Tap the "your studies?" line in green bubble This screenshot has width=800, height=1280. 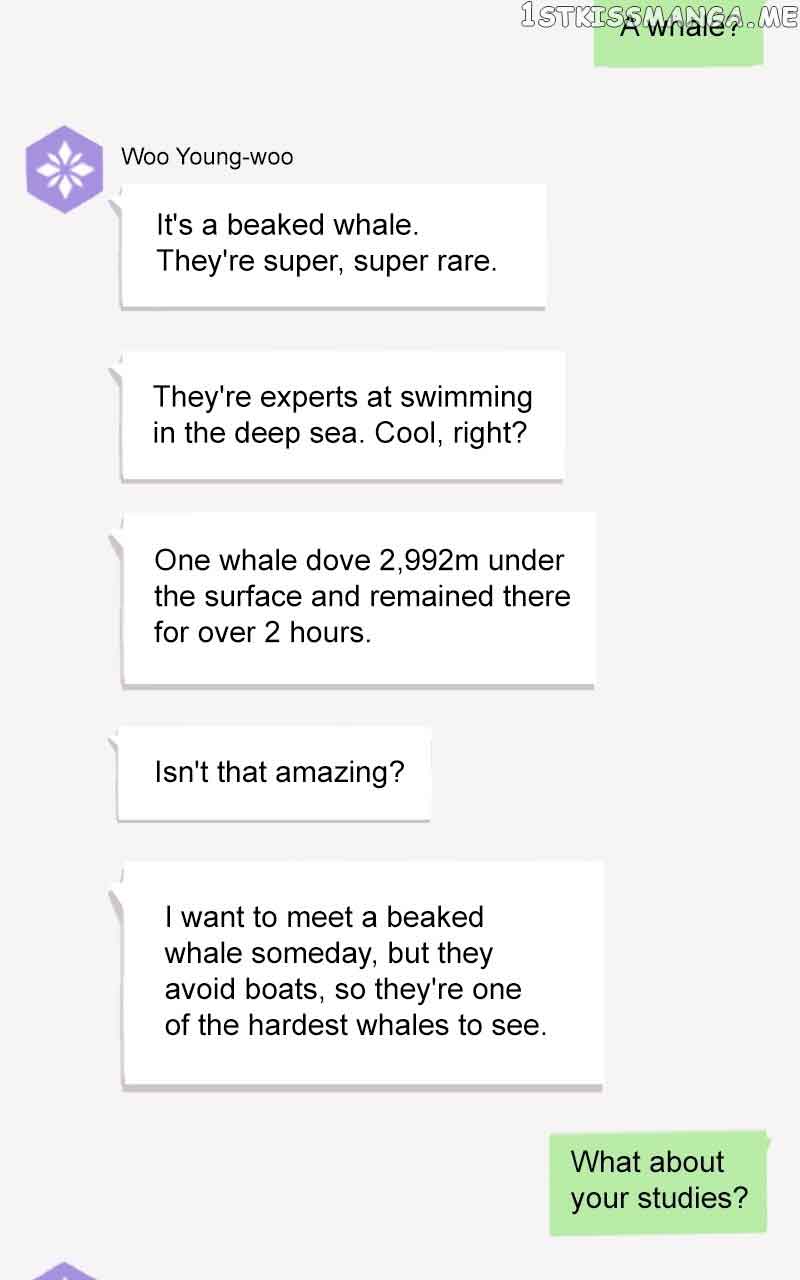click(659, 1198)
